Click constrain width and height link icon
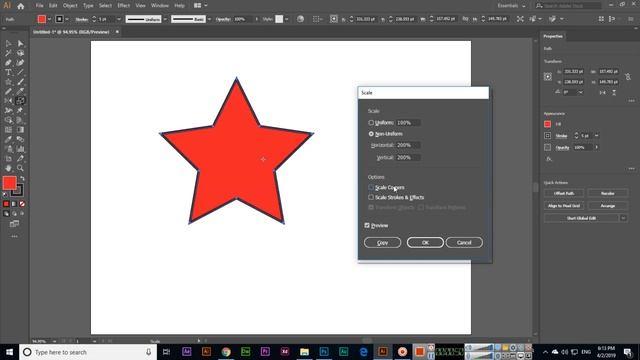 [465, 19]
